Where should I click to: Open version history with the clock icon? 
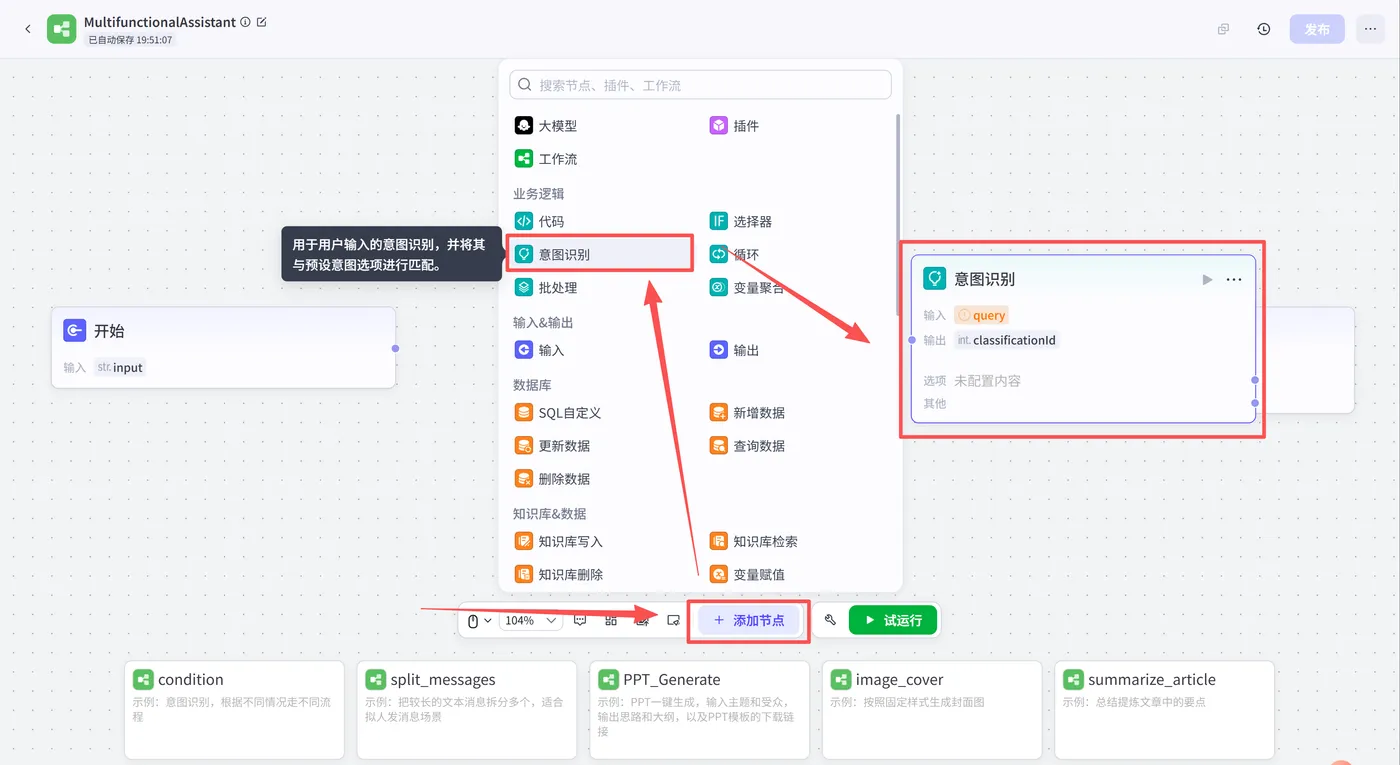1263,29
